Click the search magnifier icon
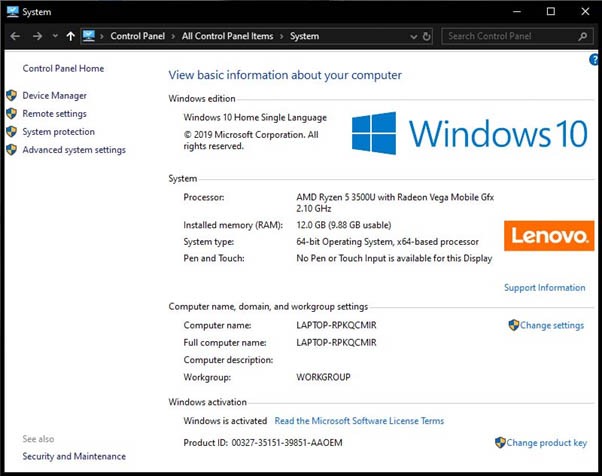 tap(582, 36)
